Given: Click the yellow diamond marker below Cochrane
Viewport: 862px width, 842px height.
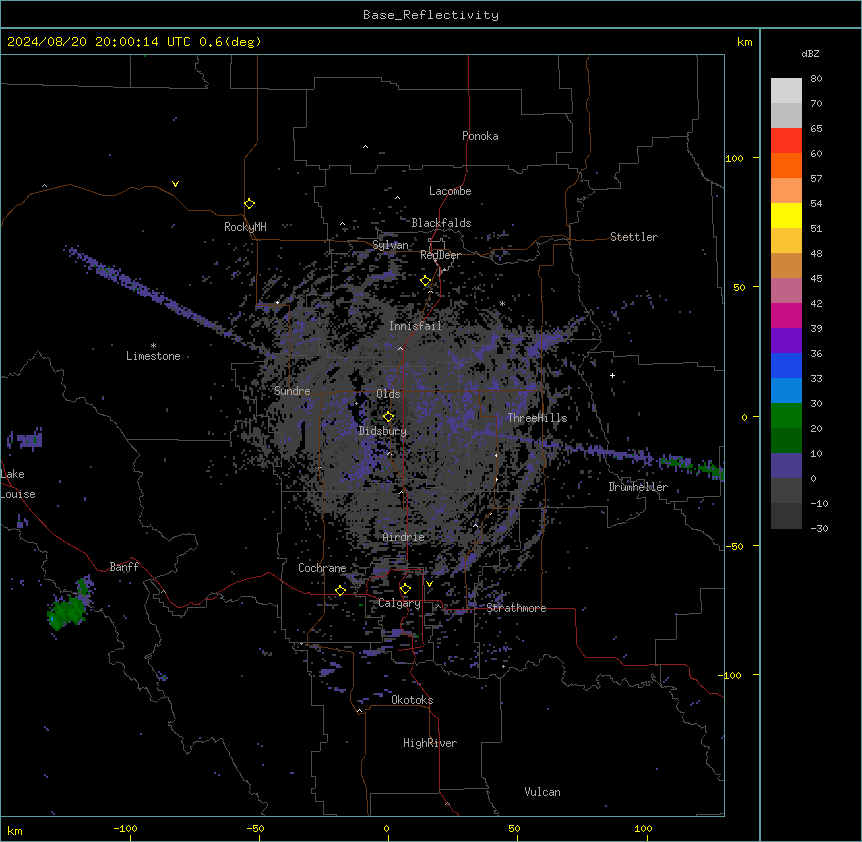Looking at the screenshot, I should point(340,590).
